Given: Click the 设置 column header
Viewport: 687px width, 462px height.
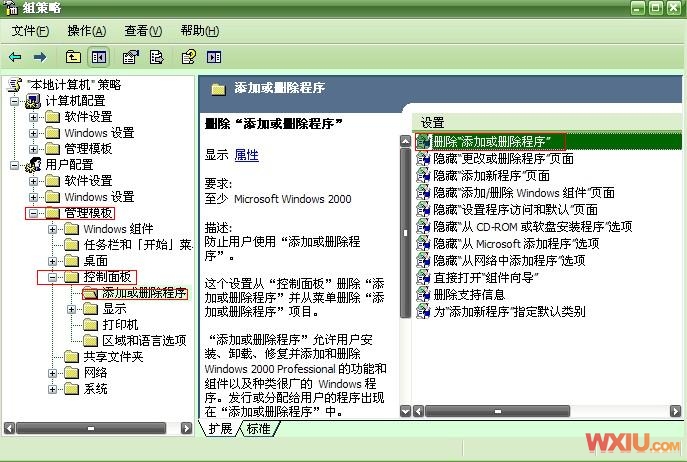Looking at the screenshot, I should pos(433,122).
